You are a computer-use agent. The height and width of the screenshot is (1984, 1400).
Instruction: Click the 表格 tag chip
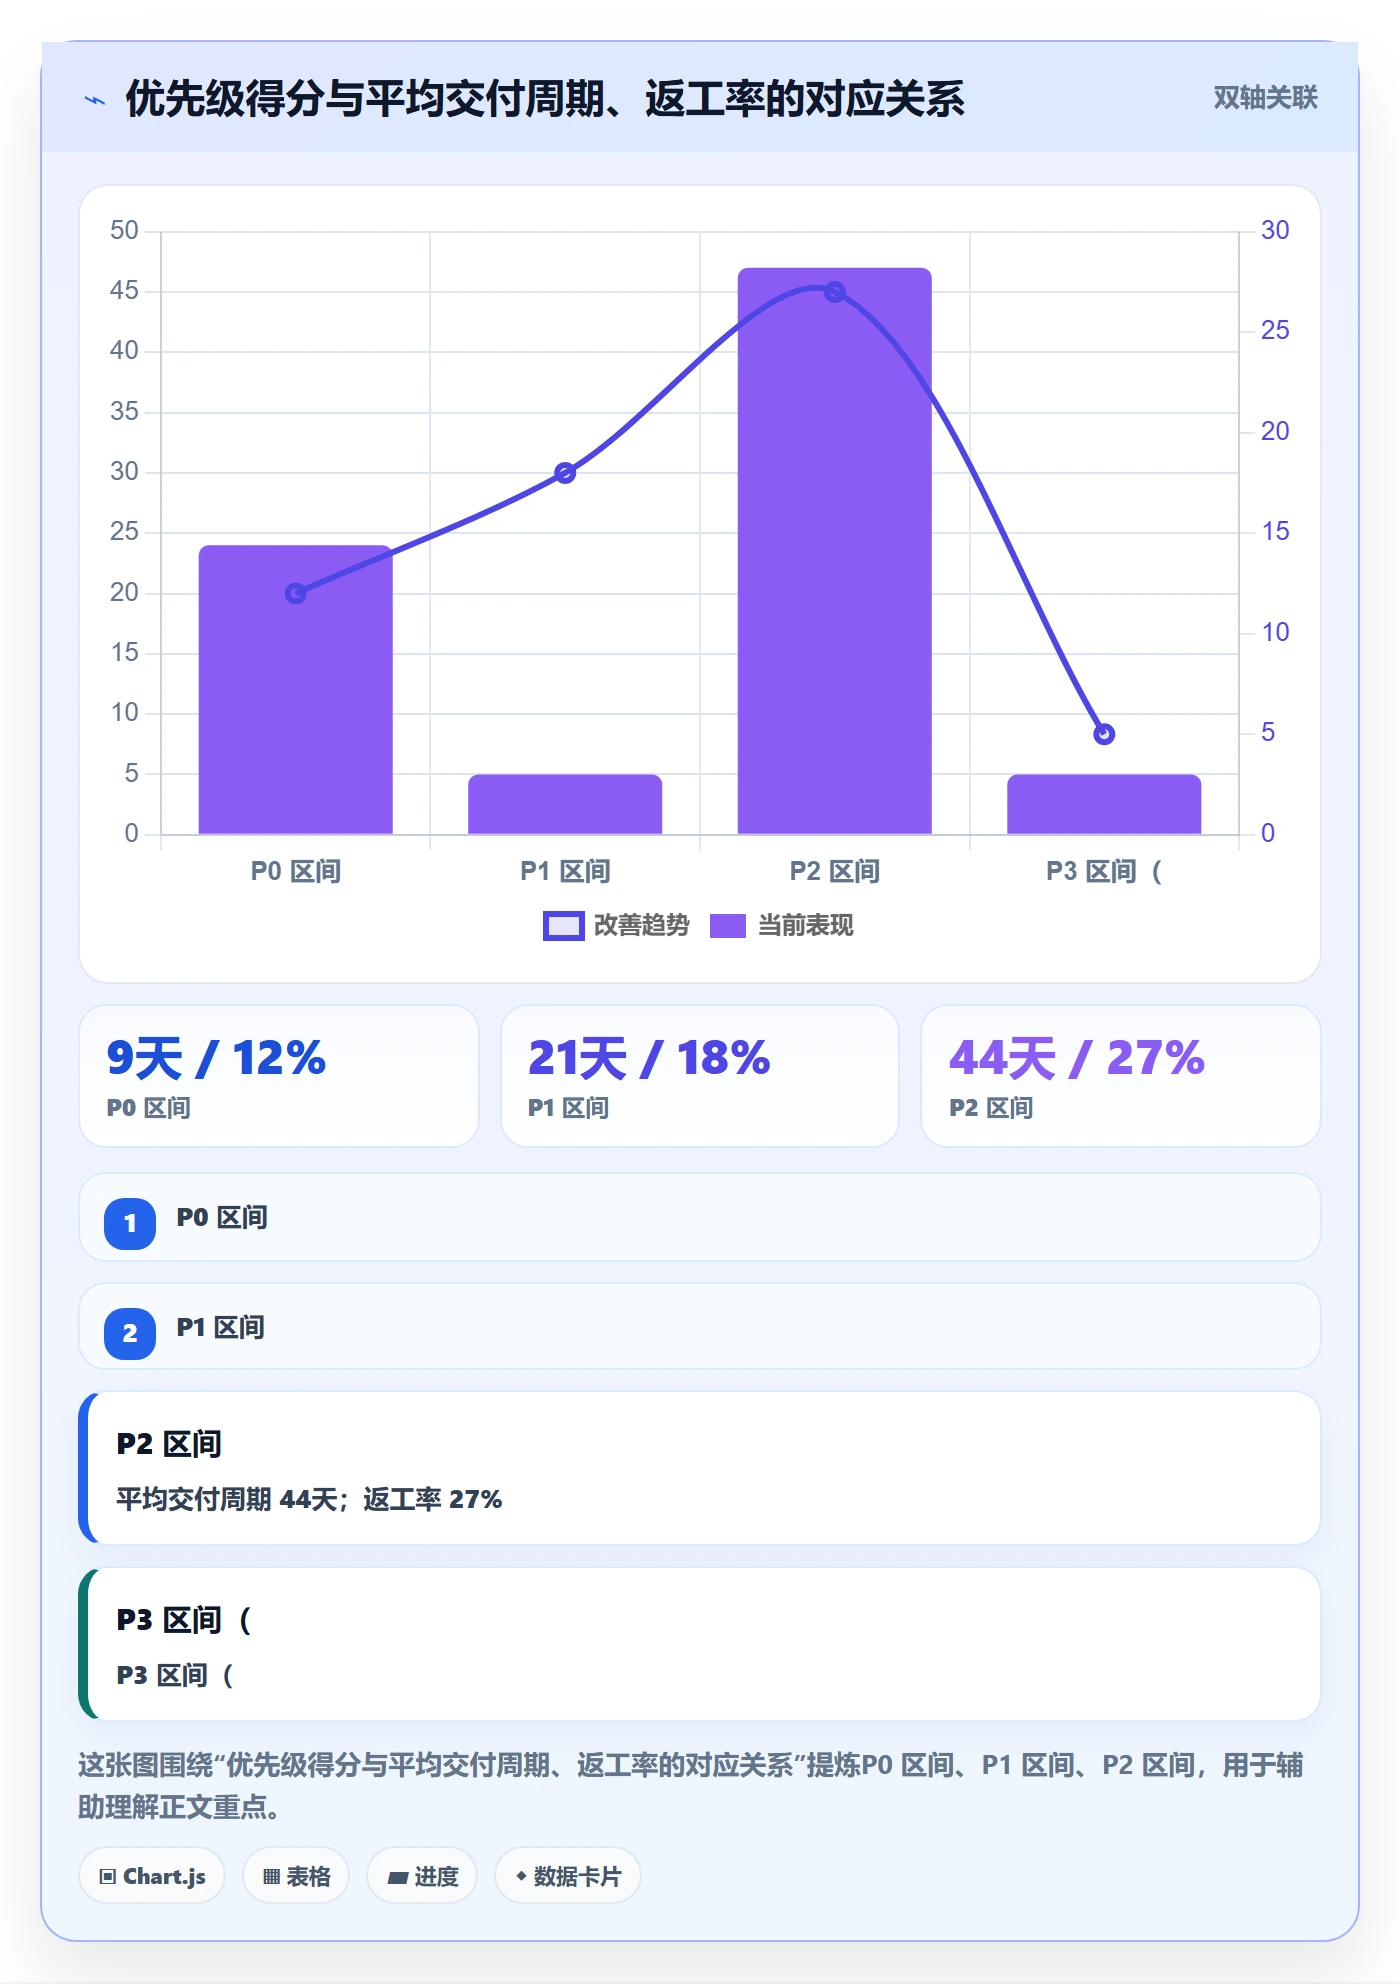pyautogui.click(x=296, y=1876)
